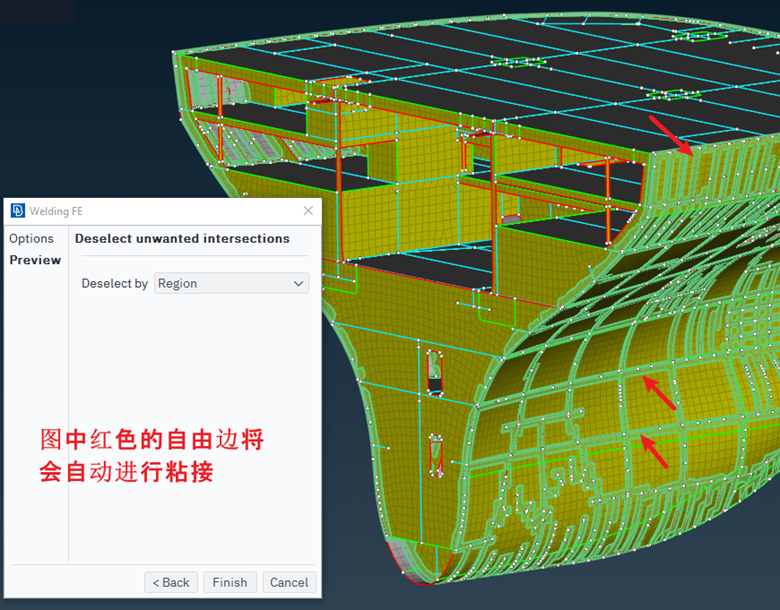Click the red Chinese annotation text
This screenshot has width=780, height=610.
151,455
